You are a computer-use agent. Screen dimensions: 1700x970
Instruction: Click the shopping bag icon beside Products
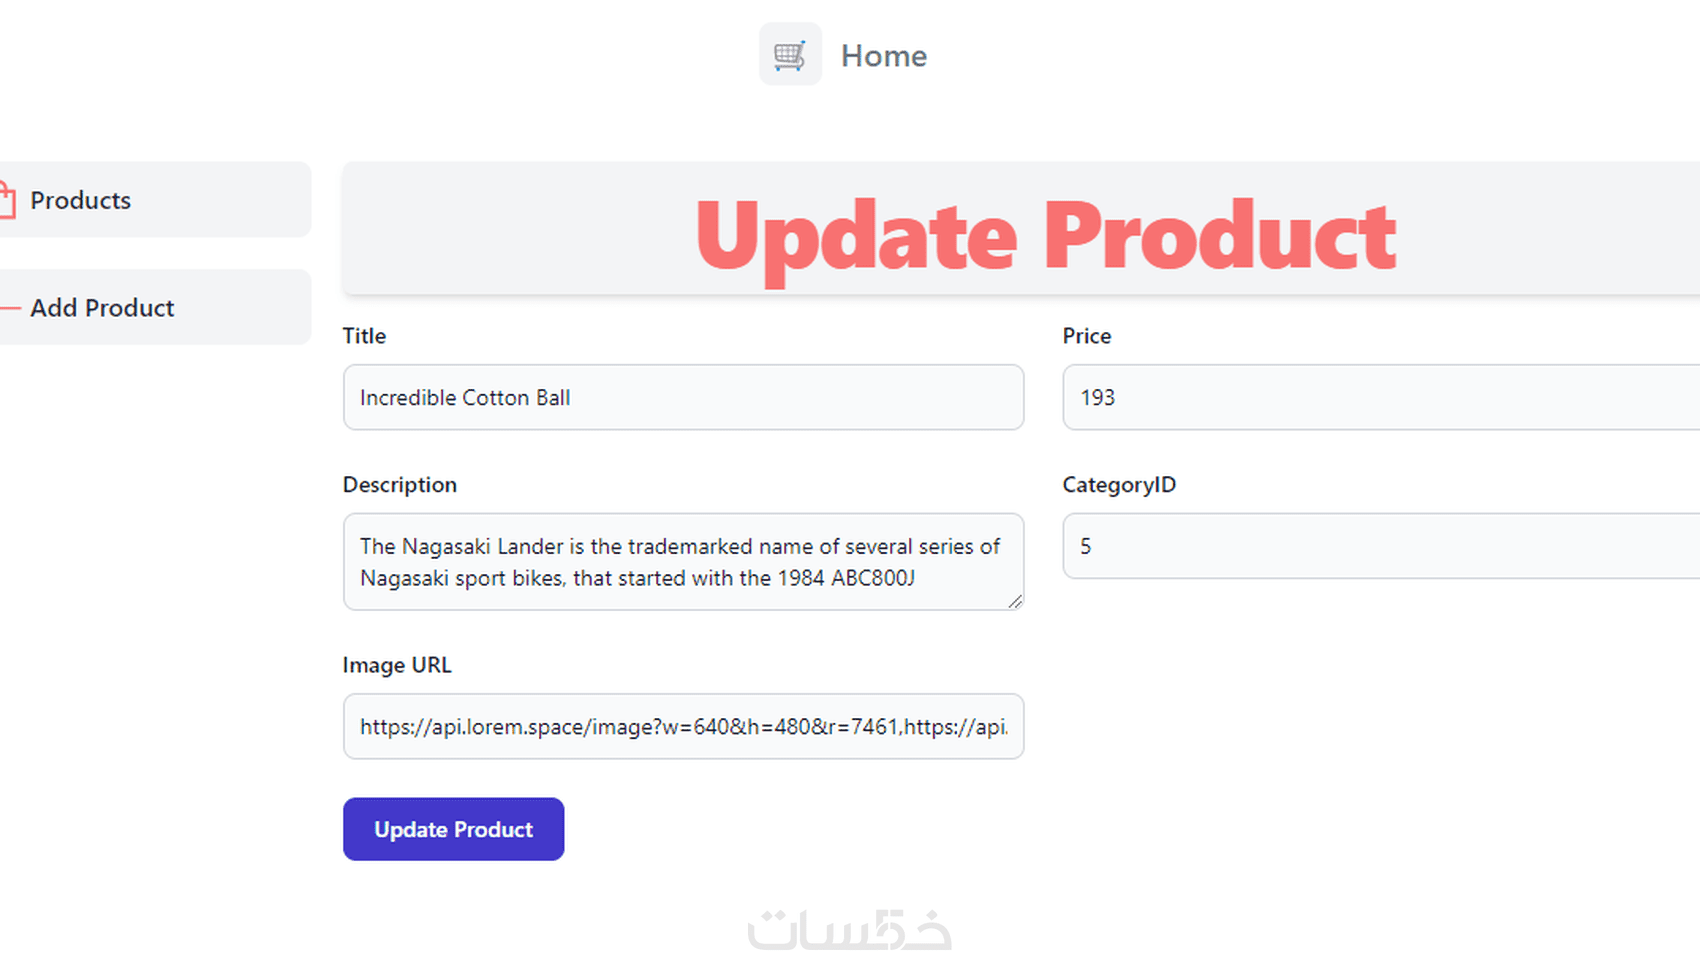pyautogui.click(x=7, y=200)
